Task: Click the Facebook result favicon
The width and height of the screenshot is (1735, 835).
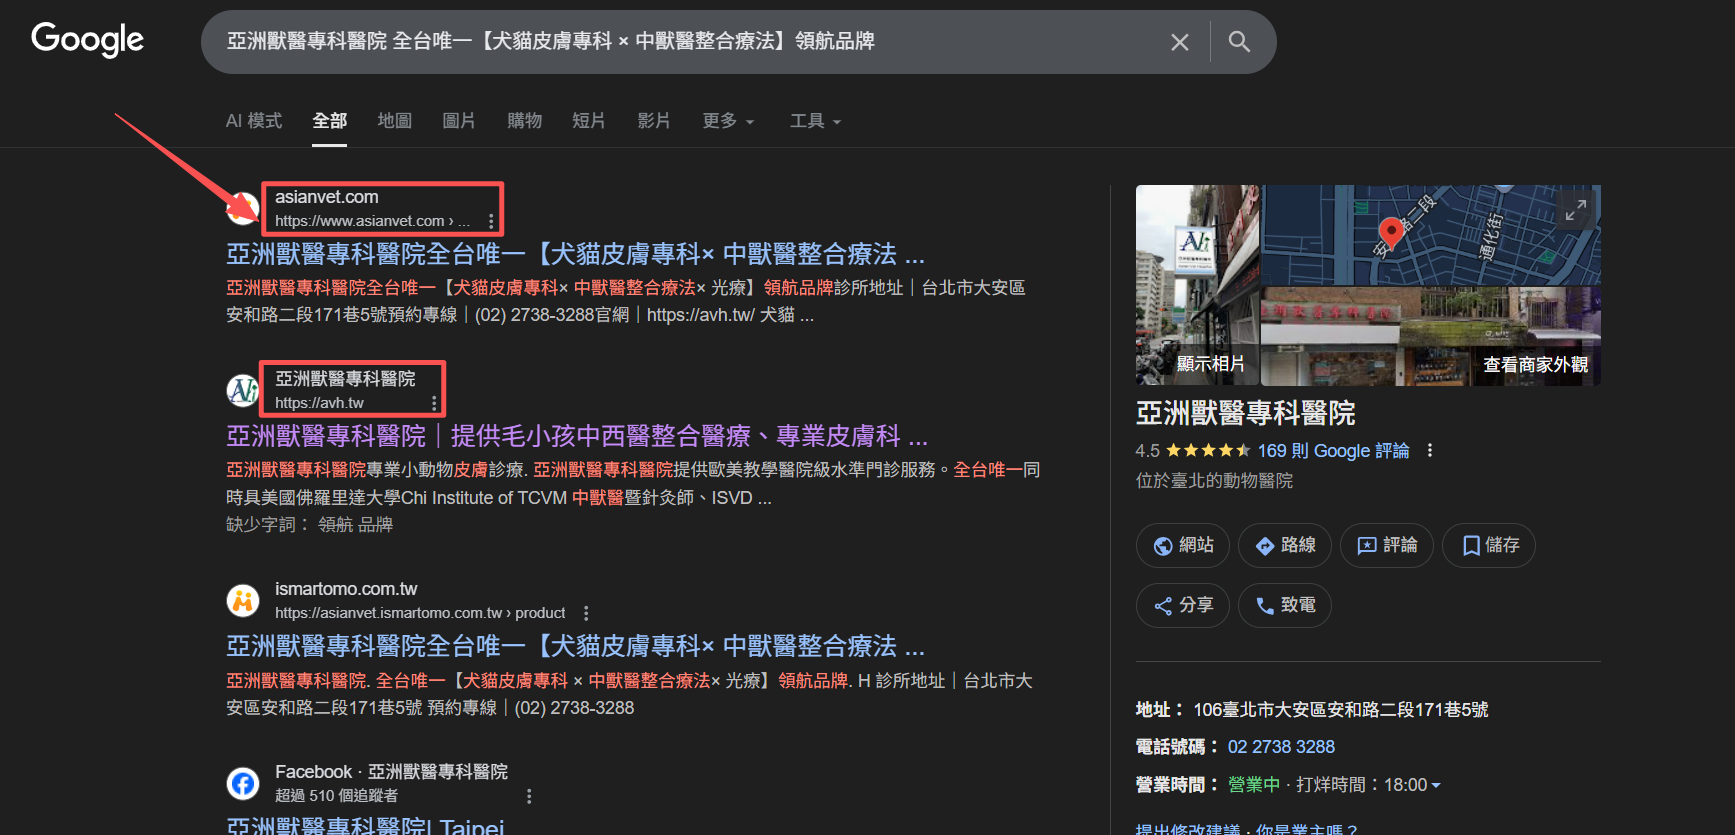Action: (x=243, y=783)
